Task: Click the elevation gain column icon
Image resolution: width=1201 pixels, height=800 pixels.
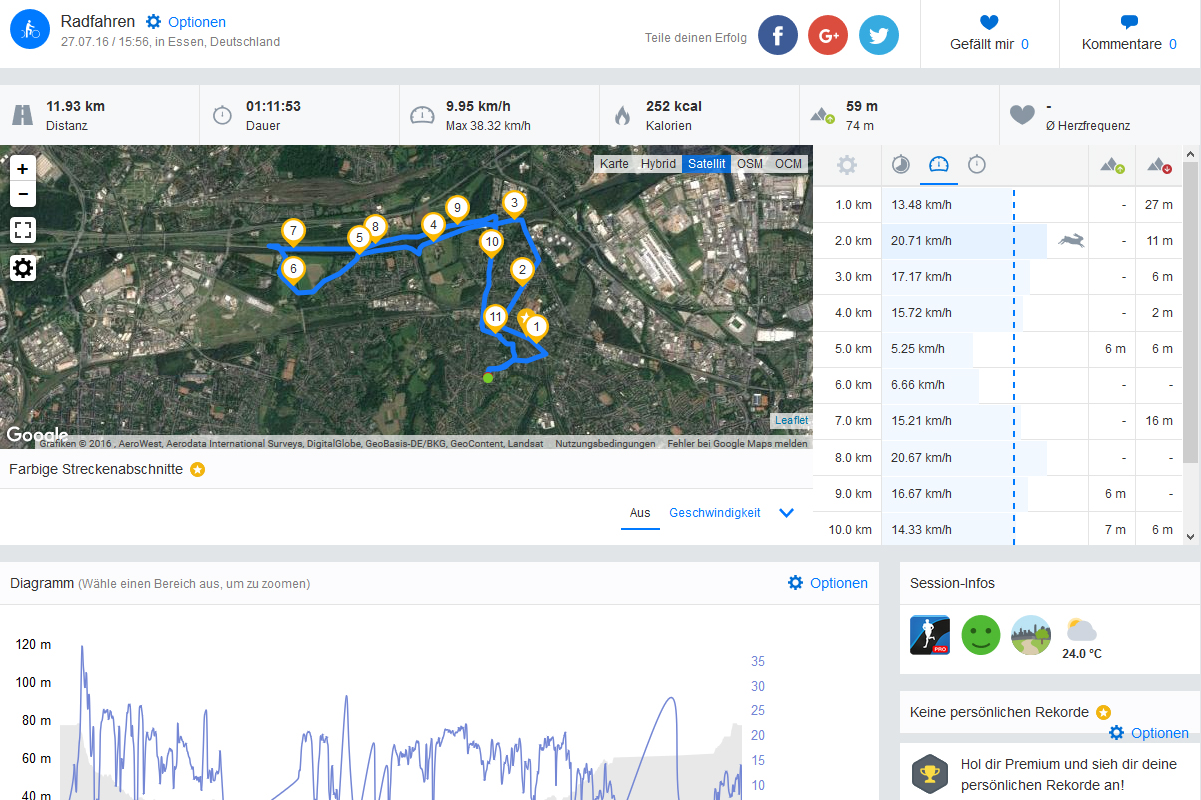Action: point(1112,165)
